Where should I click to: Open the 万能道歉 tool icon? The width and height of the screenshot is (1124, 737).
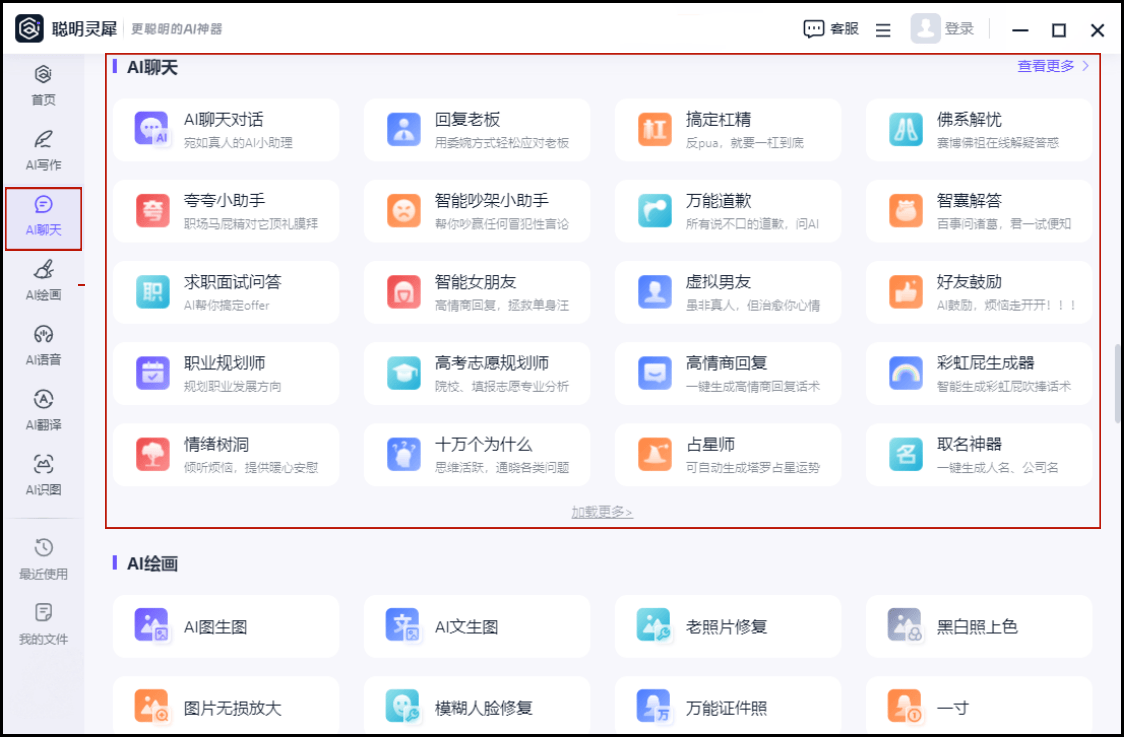(x=654, y=211)
